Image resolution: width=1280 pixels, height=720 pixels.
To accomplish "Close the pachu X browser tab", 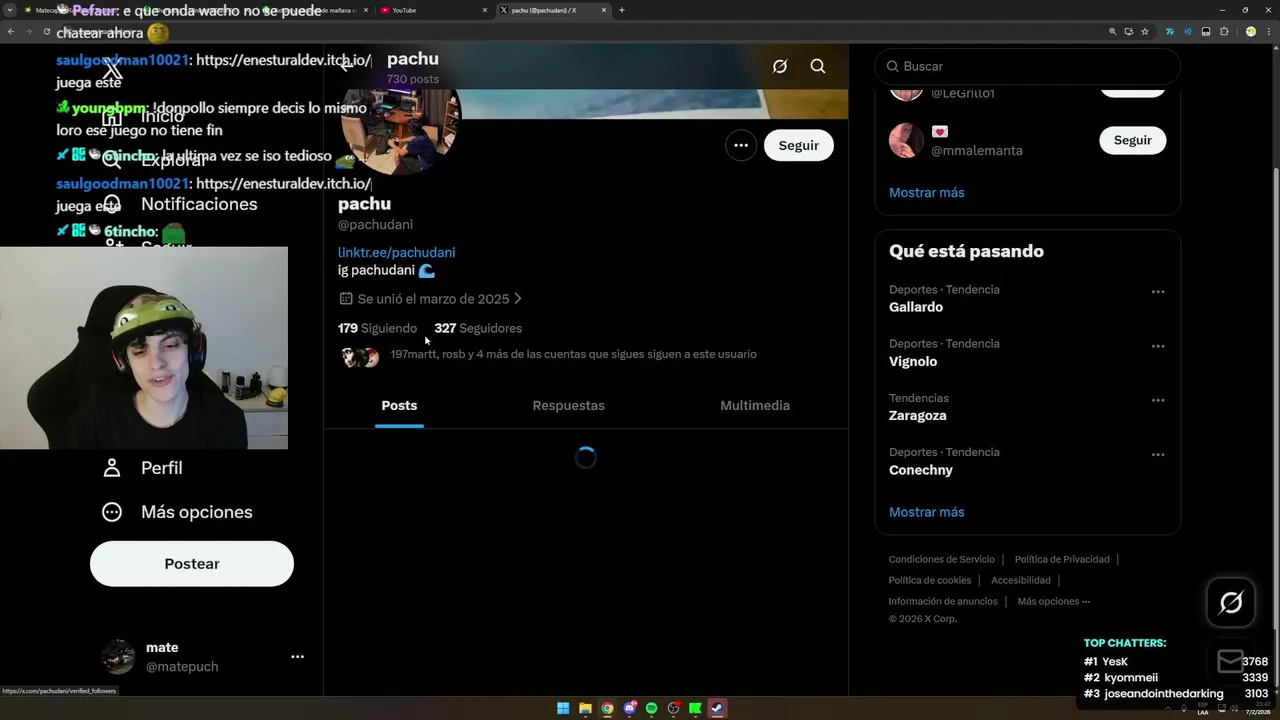I will tap(604, 10).
